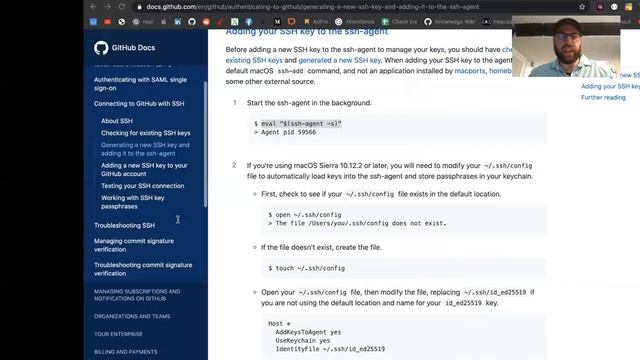640x360 pixels.
Task: Open the Knowledge Wiki GitHub bookmark
Action: coord(449,22)
